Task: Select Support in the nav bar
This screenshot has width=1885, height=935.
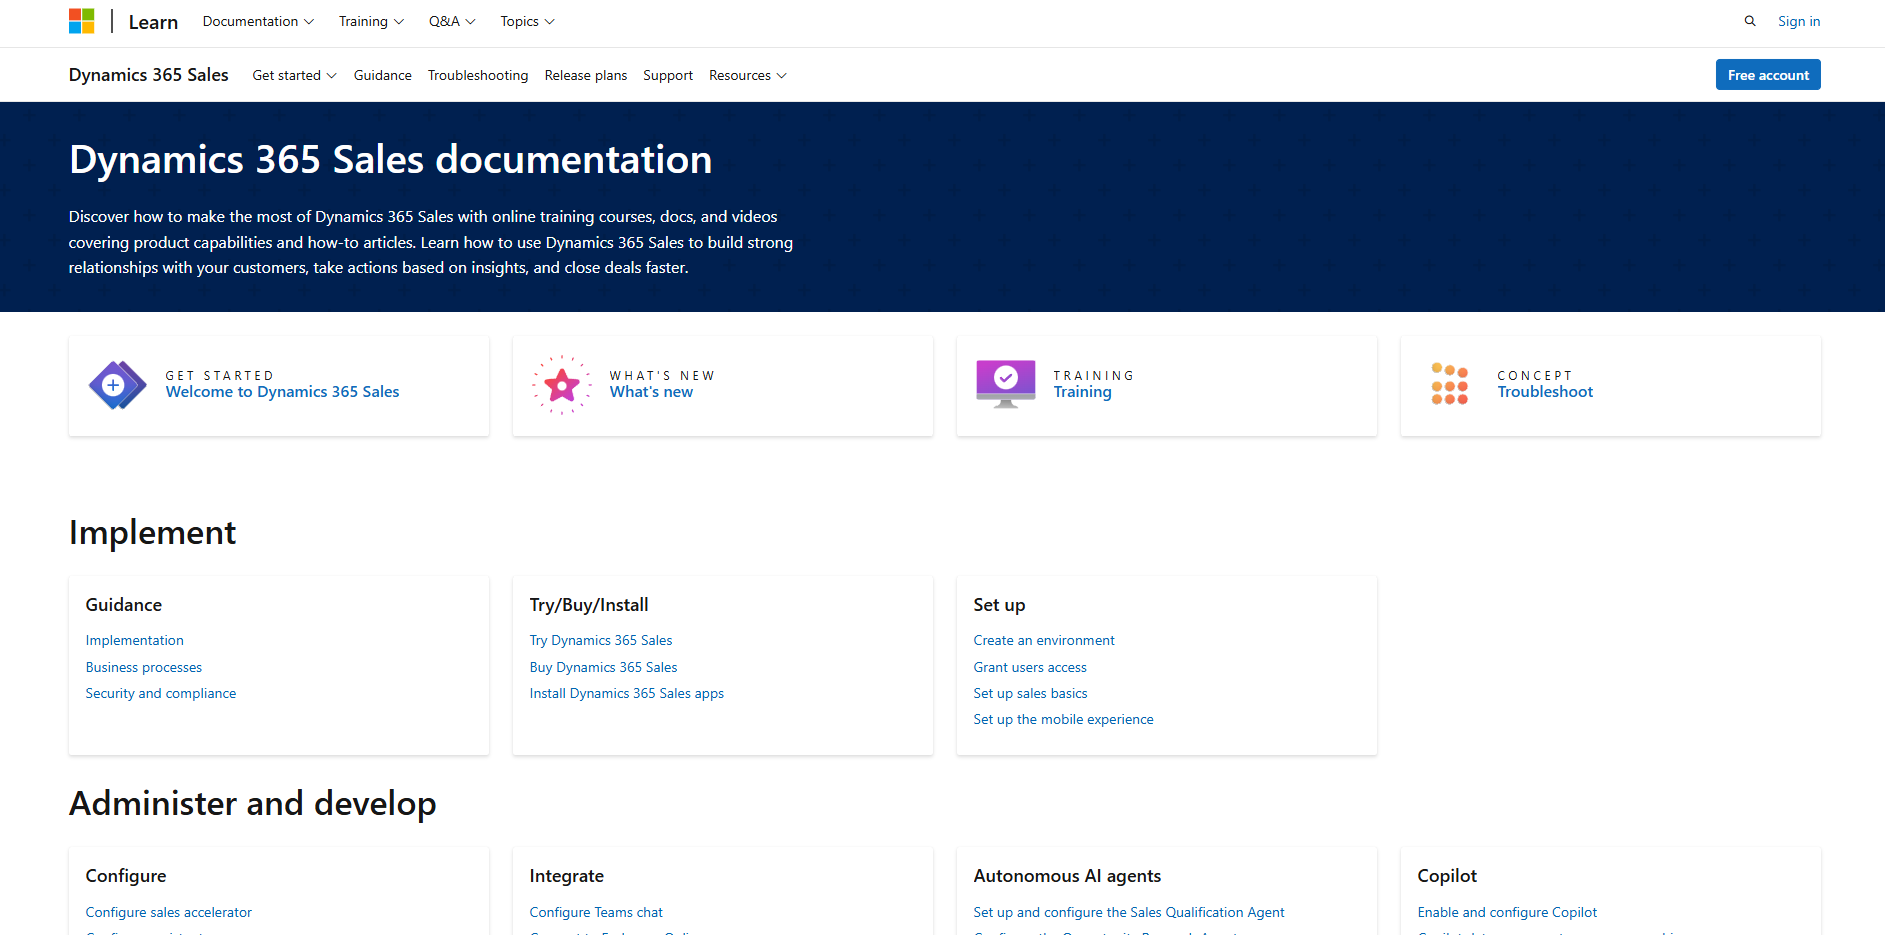Action: coord(668,75)
